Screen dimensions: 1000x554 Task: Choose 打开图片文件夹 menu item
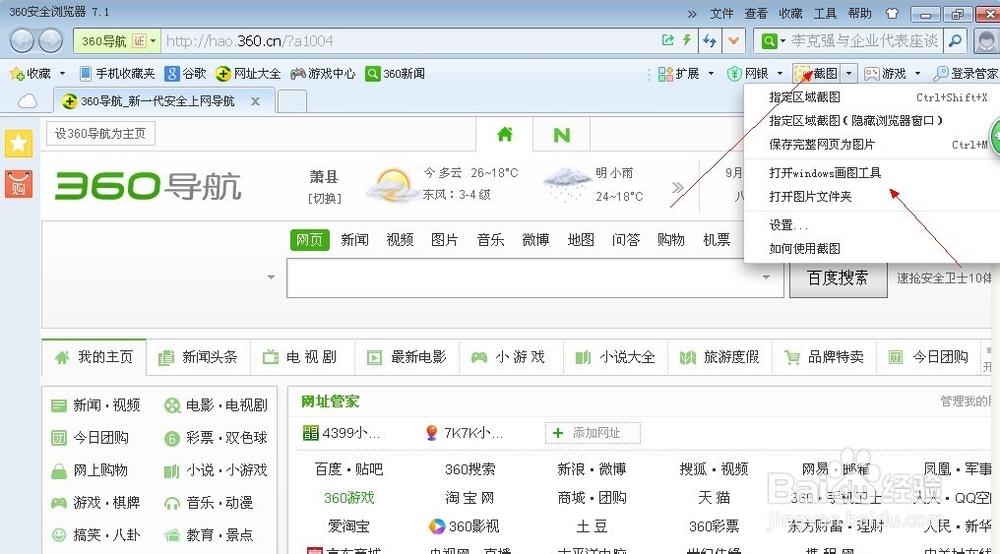click(872, 196)
